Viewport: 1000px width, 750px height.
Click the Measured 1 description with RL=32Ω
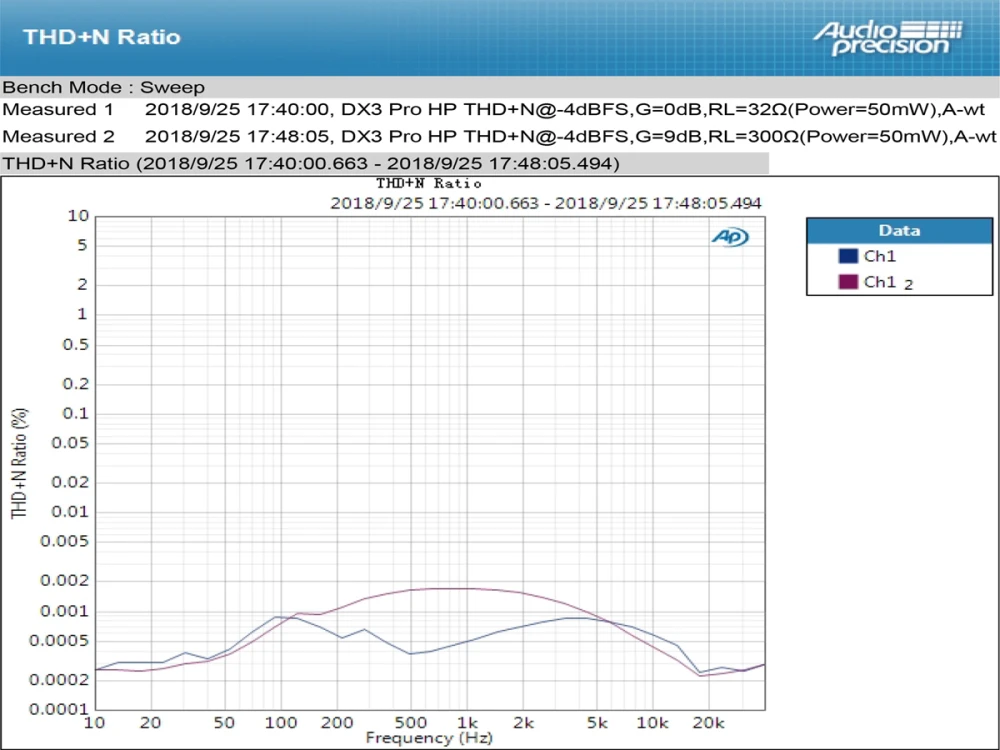564,110
